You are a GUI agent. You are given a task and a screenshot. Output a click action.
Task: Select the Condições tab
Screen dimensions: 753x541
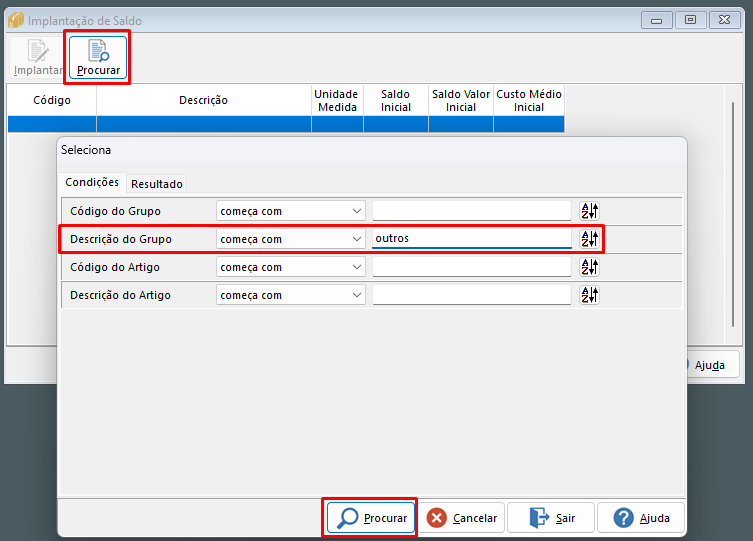(92, 182)
